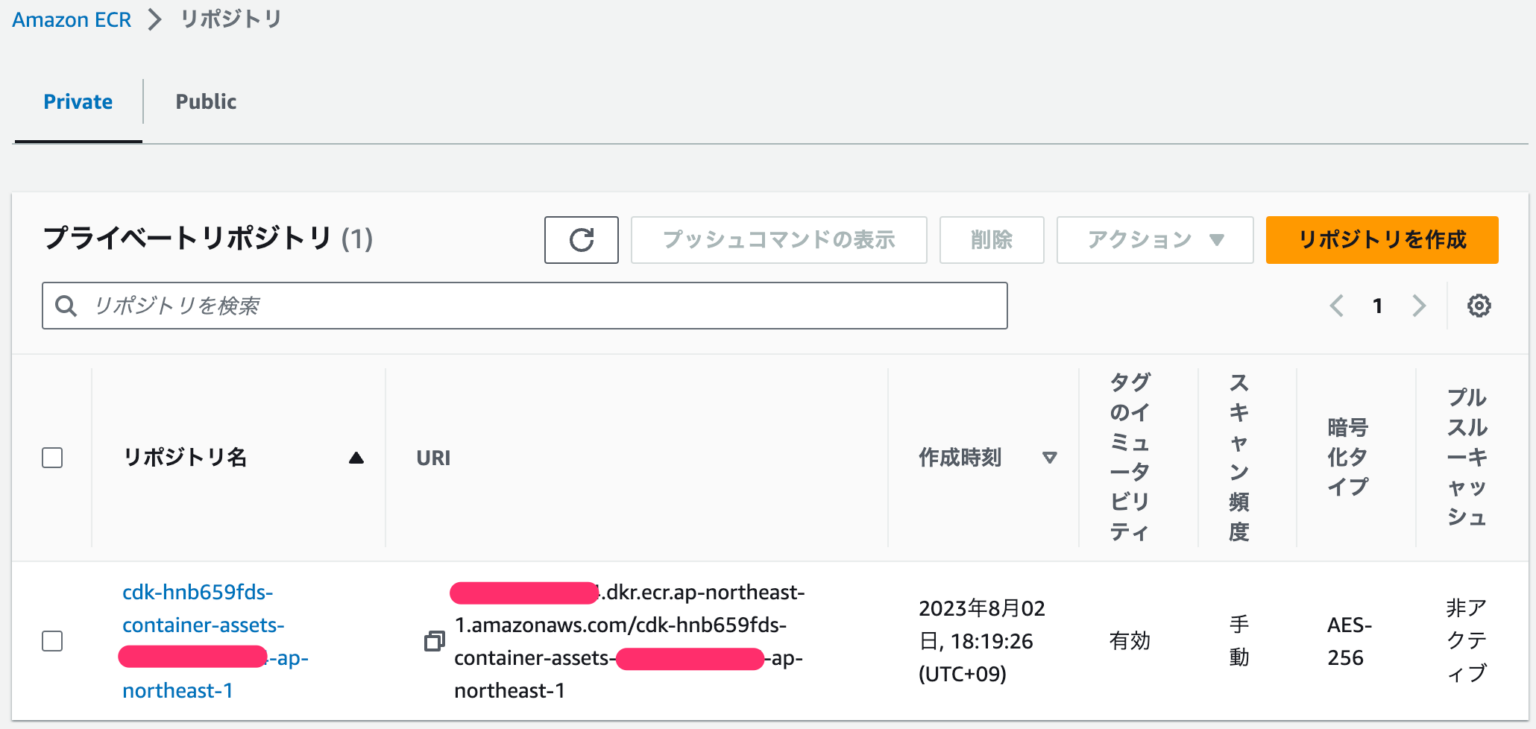The height and width of the screenshot is (729, 1536).
Task: Click the リポジトリを作成 button
Action: [1382, 240]
